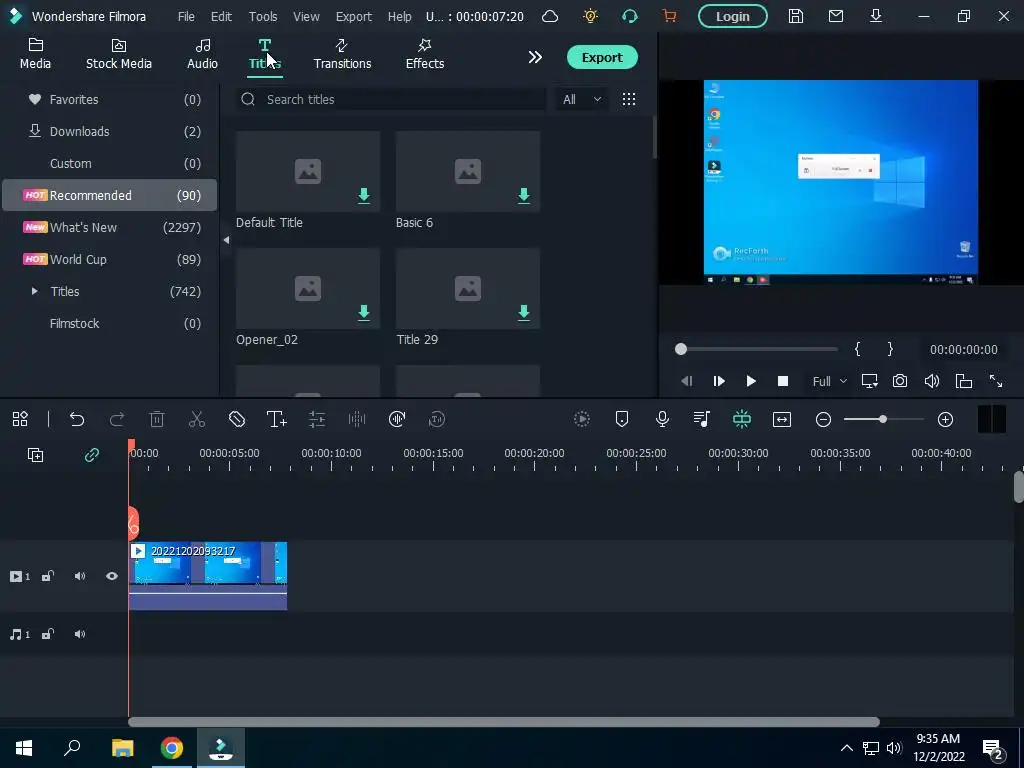Image resolution: width=1024 pixels, height=768 pixels.
Task: Click the add track icon
Action: click(35, 455)
